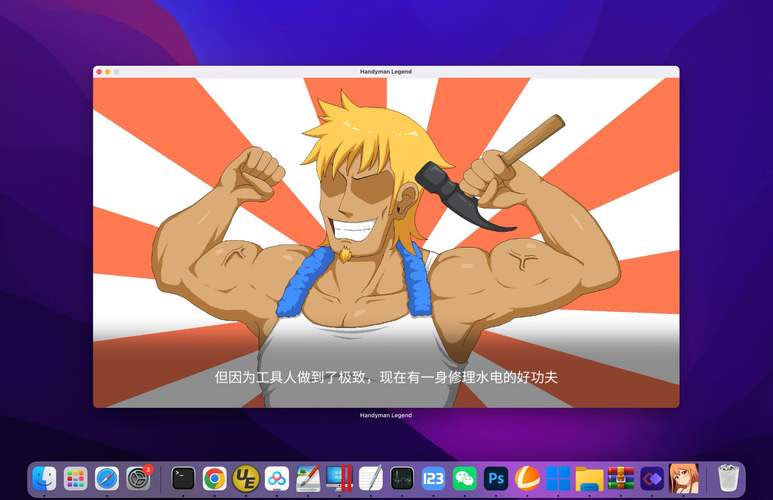Open System Preferences with notification badge
The image size is (773, 500).
coord(139,478)
